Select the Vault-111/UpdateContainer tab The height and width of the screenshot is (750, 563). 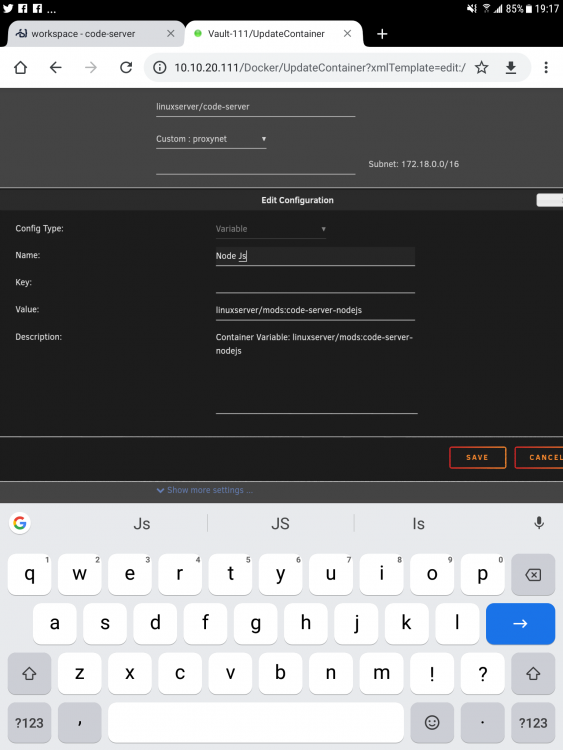274,33
